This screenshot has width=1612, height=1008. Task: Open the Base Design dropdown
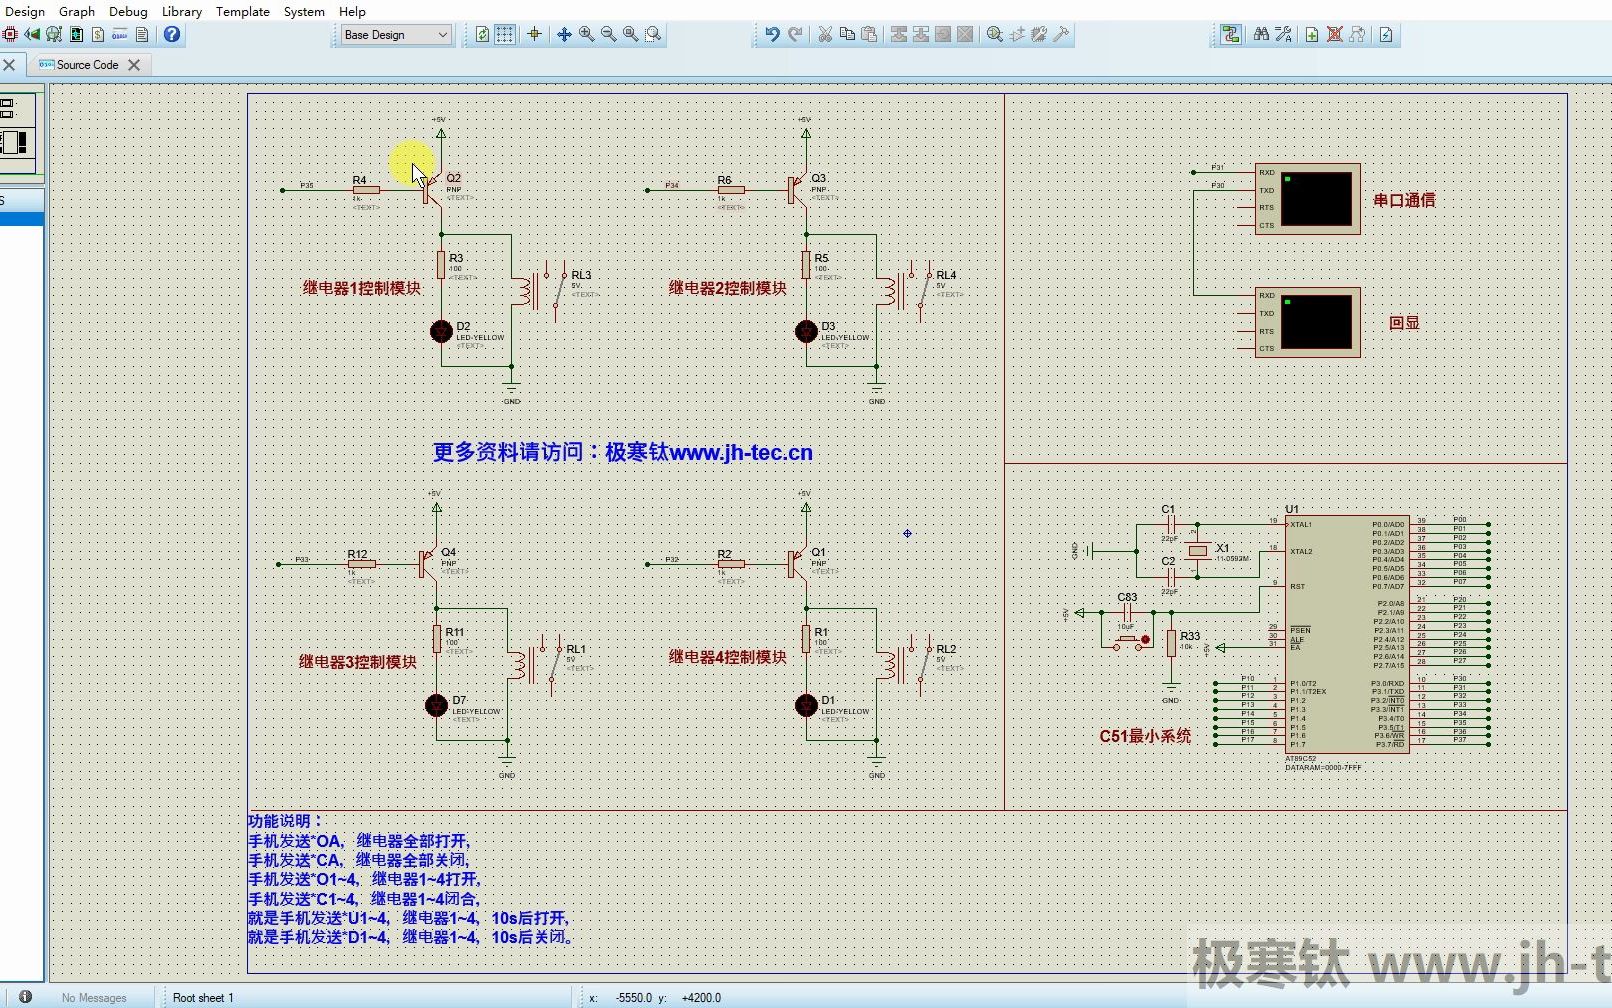pos(395,34)
